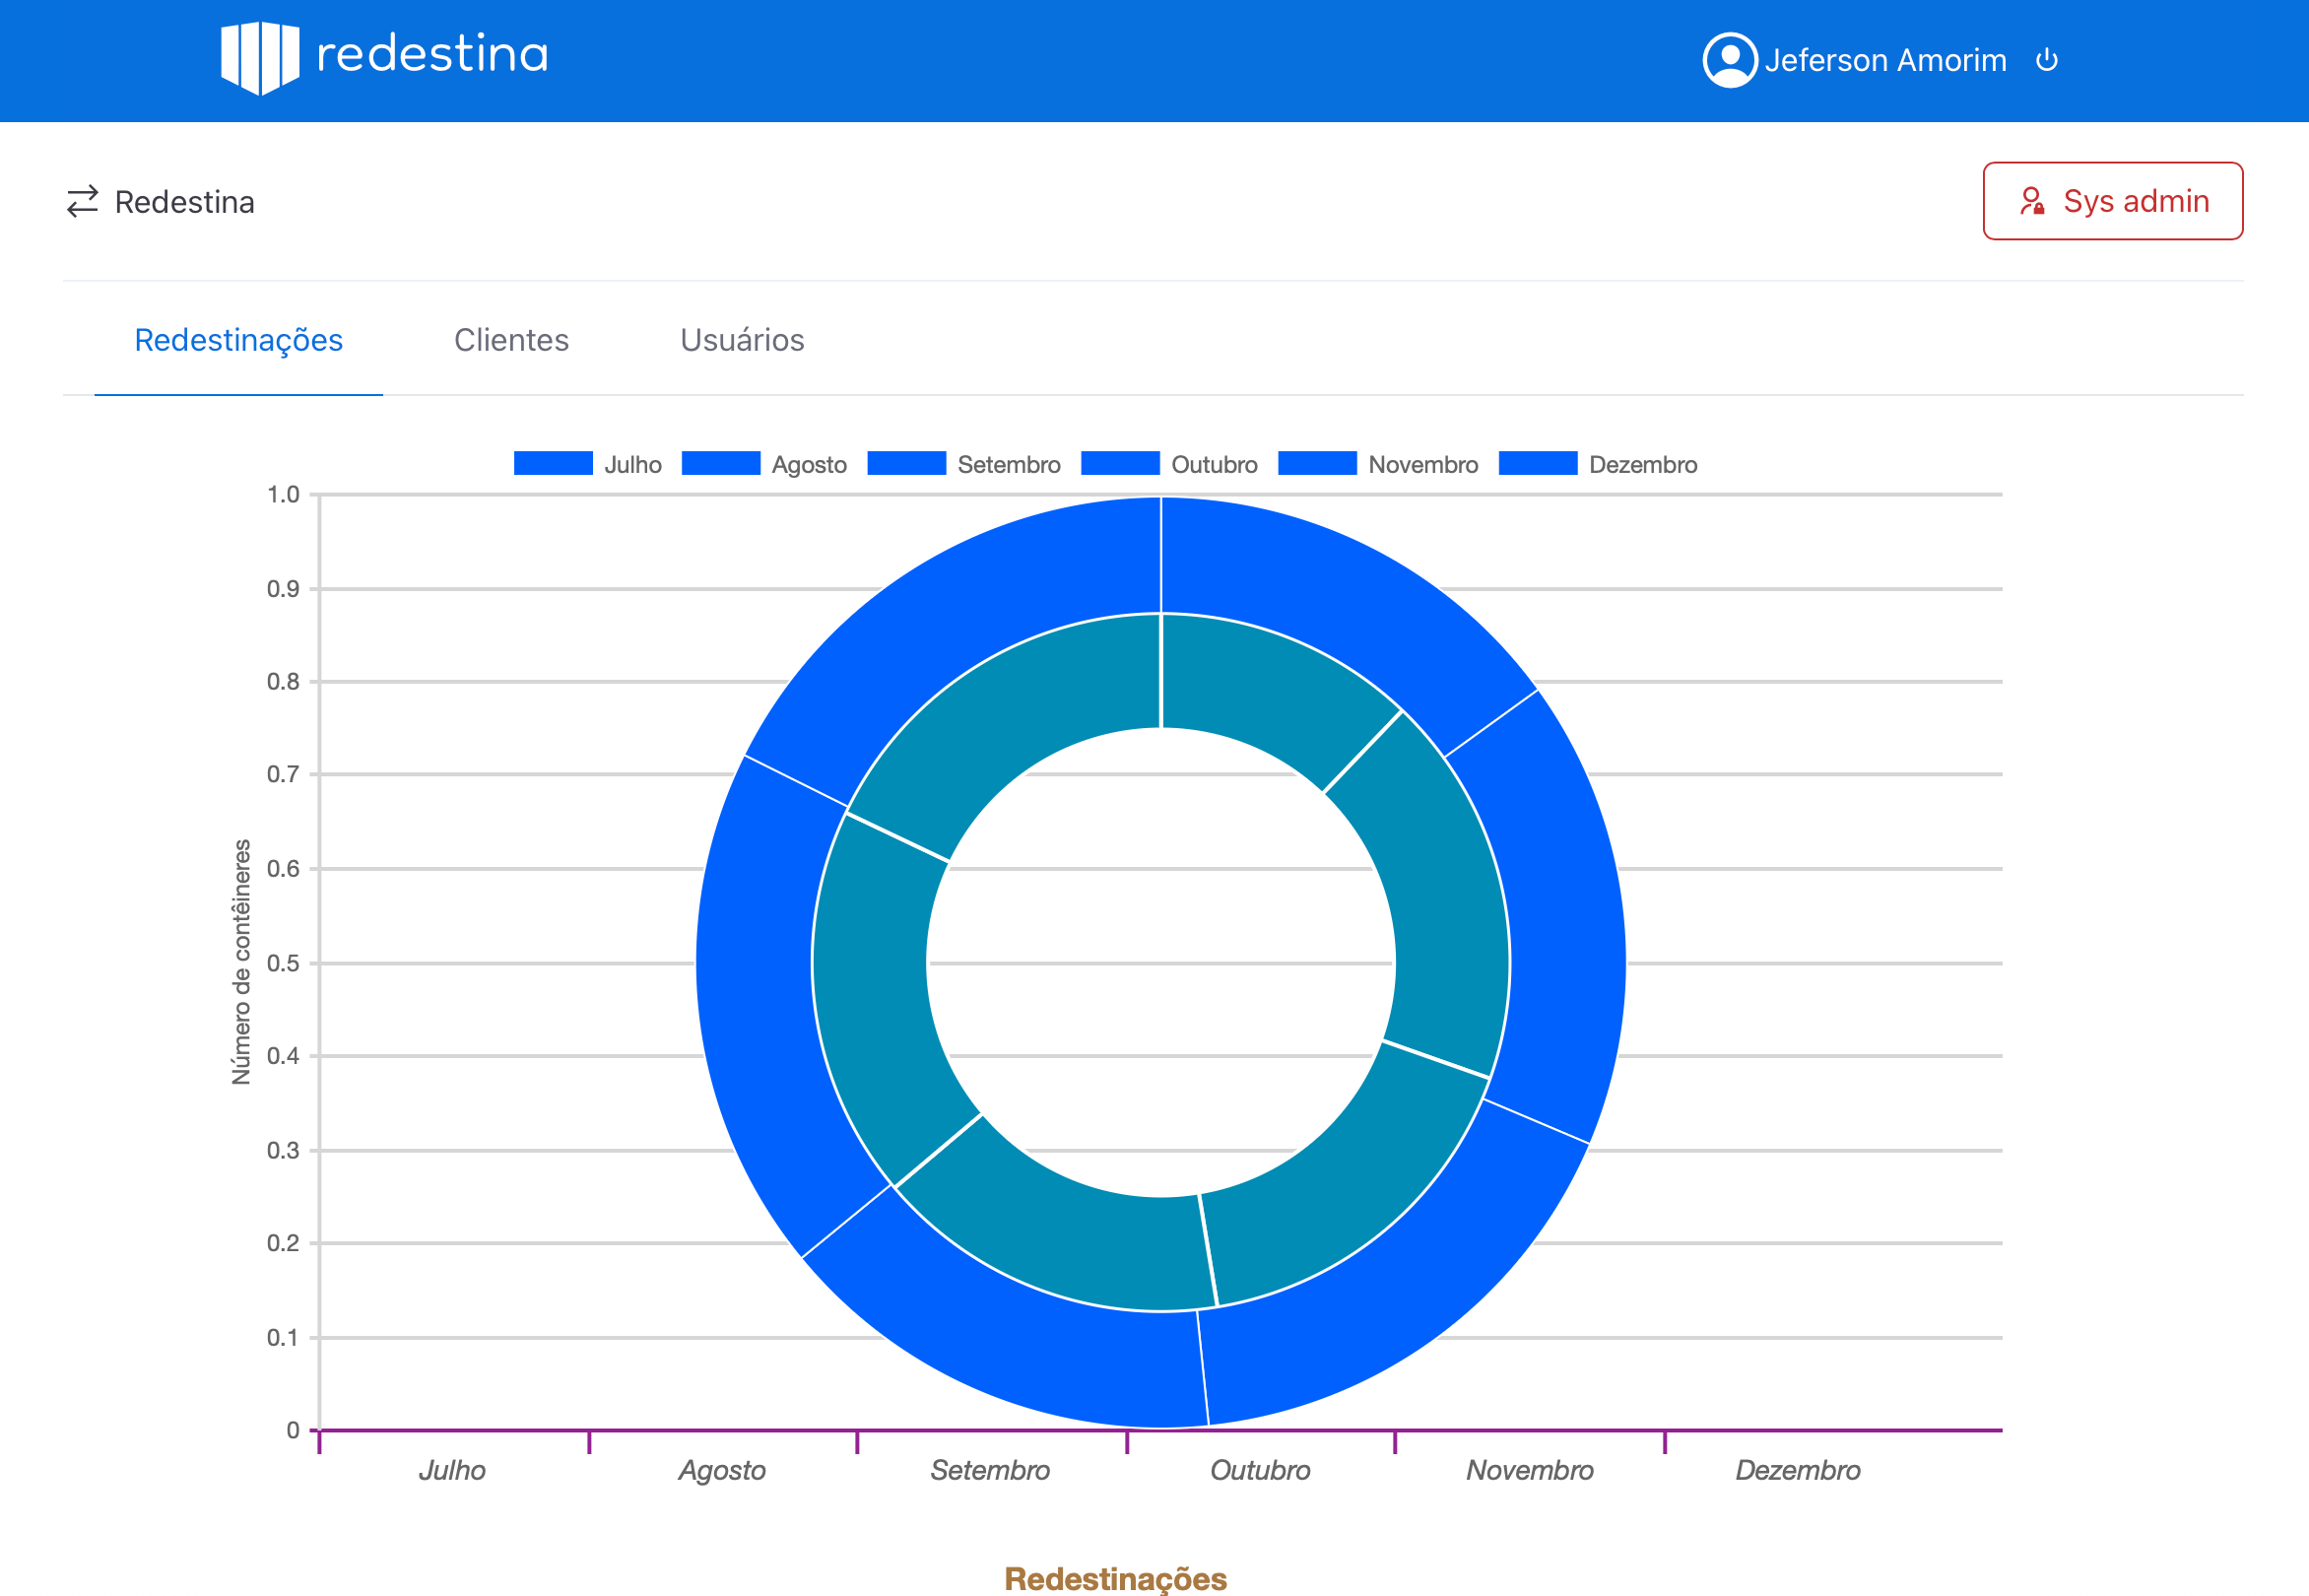Click the Jeferson Amorim user name
Screen dimensions: 2309x1596
[x=1885, y=60]
